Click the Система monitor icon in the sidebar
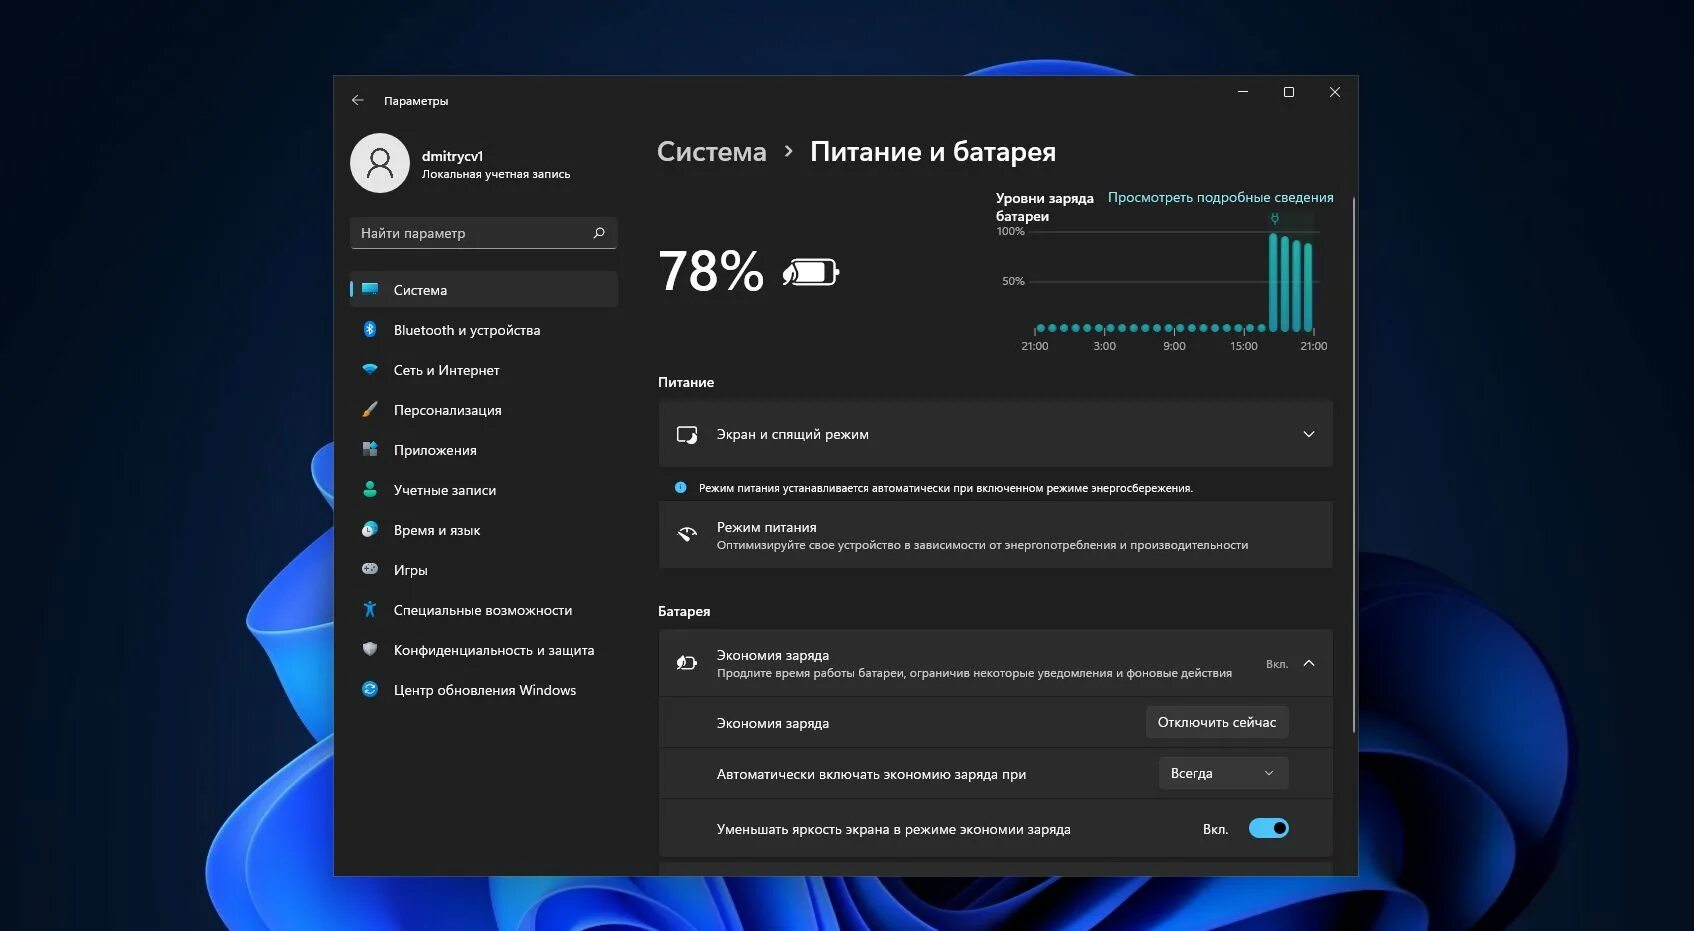1694x931 pixels. pyautogui.click(x=370, y=289)
